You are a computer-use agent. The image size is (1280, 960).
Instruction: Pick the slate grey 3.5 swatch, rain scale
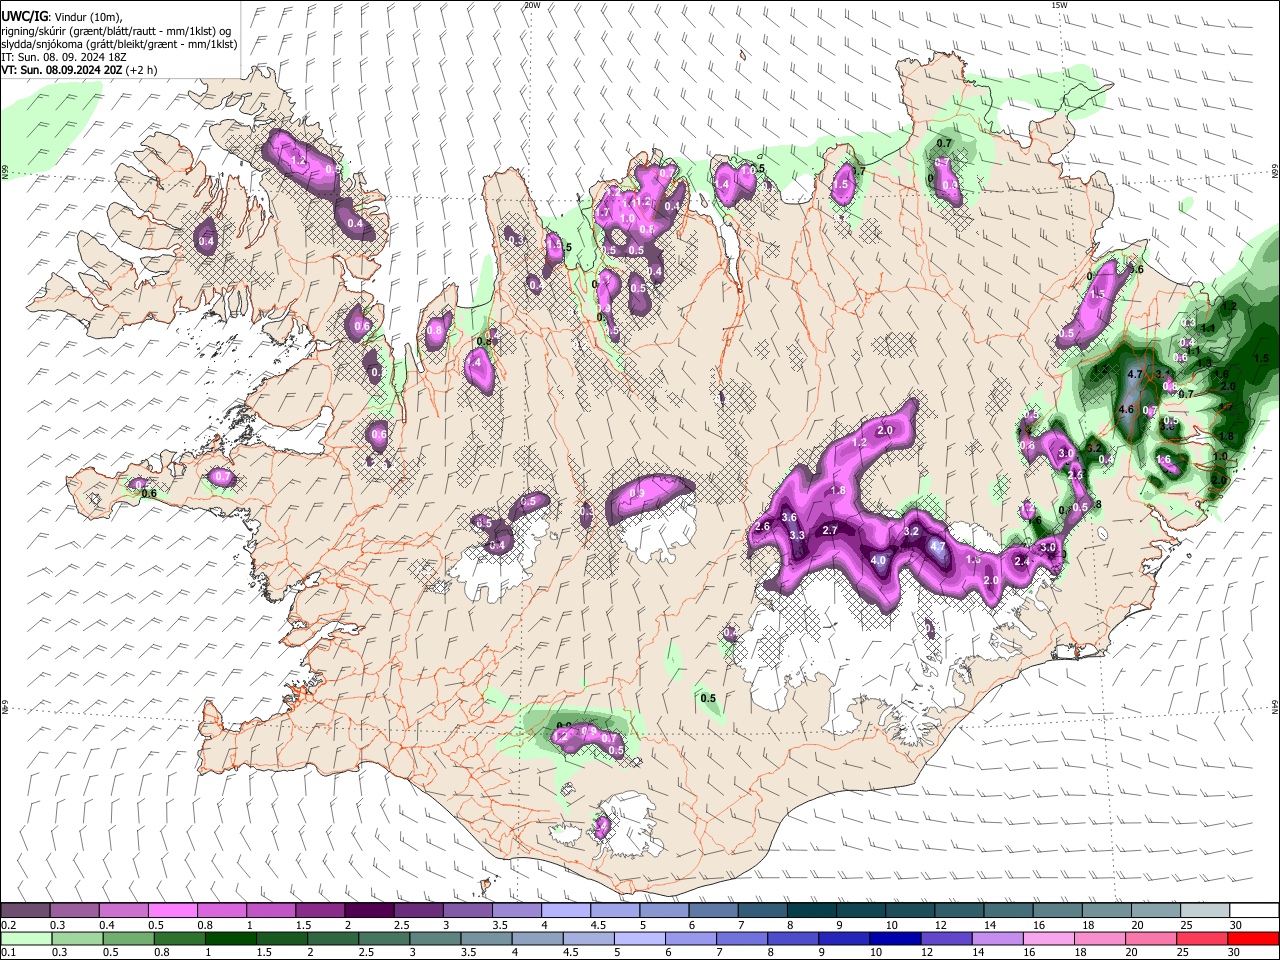coord(485,938)
